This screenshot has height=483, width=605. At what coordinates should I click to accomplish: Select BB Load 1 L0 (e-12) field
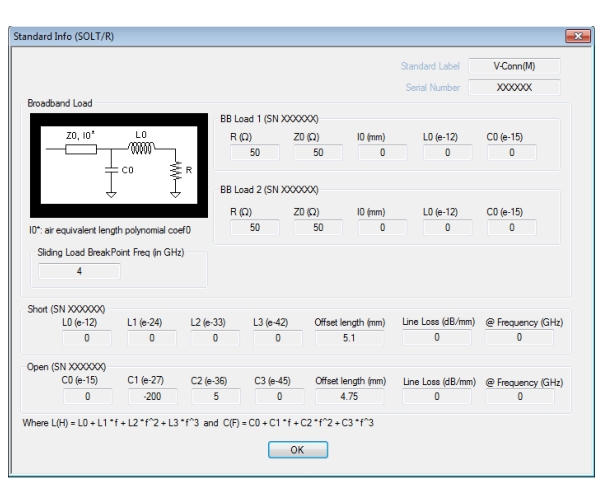coord(448,152)
